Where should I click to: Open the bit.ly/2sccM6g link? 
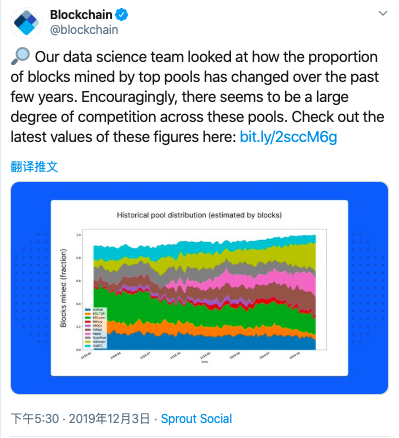288,137
